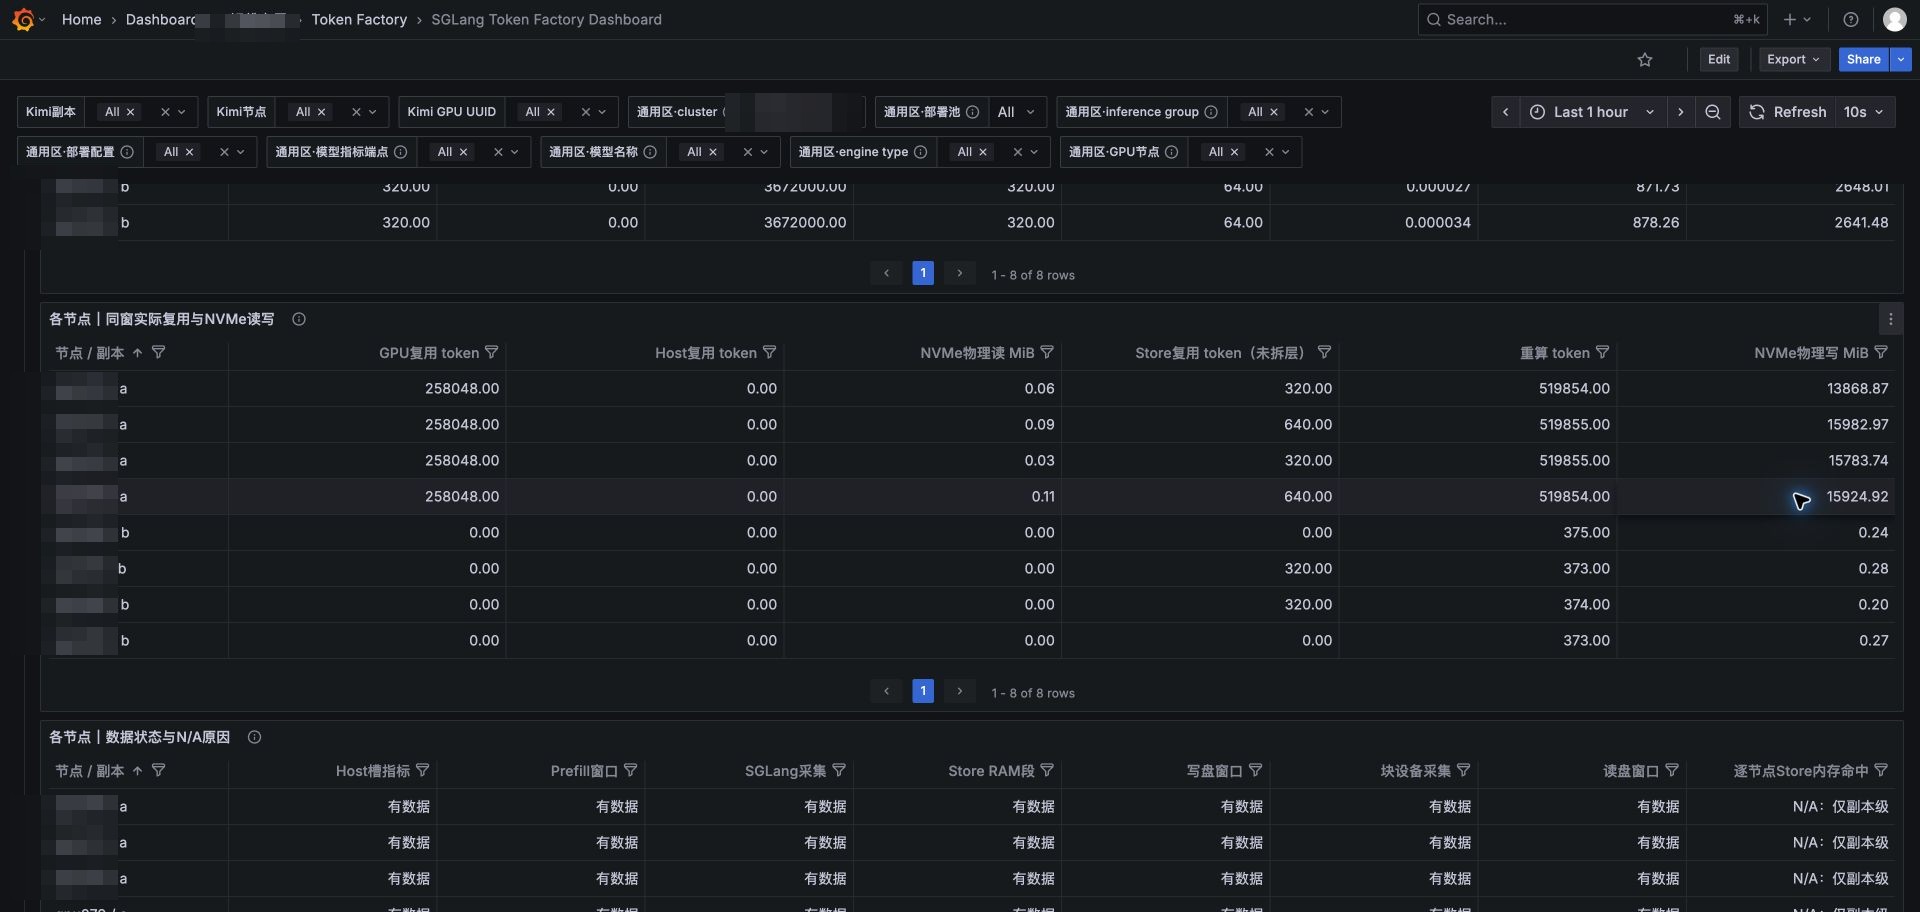Click the Refresh button
Image resolution: width=1920 pixels, height=912 pixels.
click(1789, 112)
